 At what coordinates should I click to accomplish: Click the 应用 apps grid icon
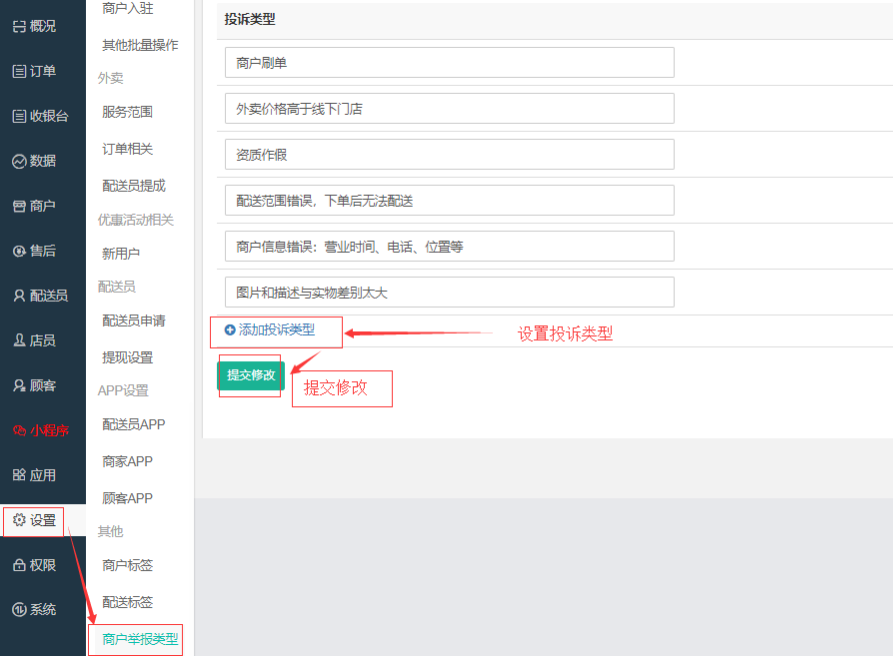point(19,475)
